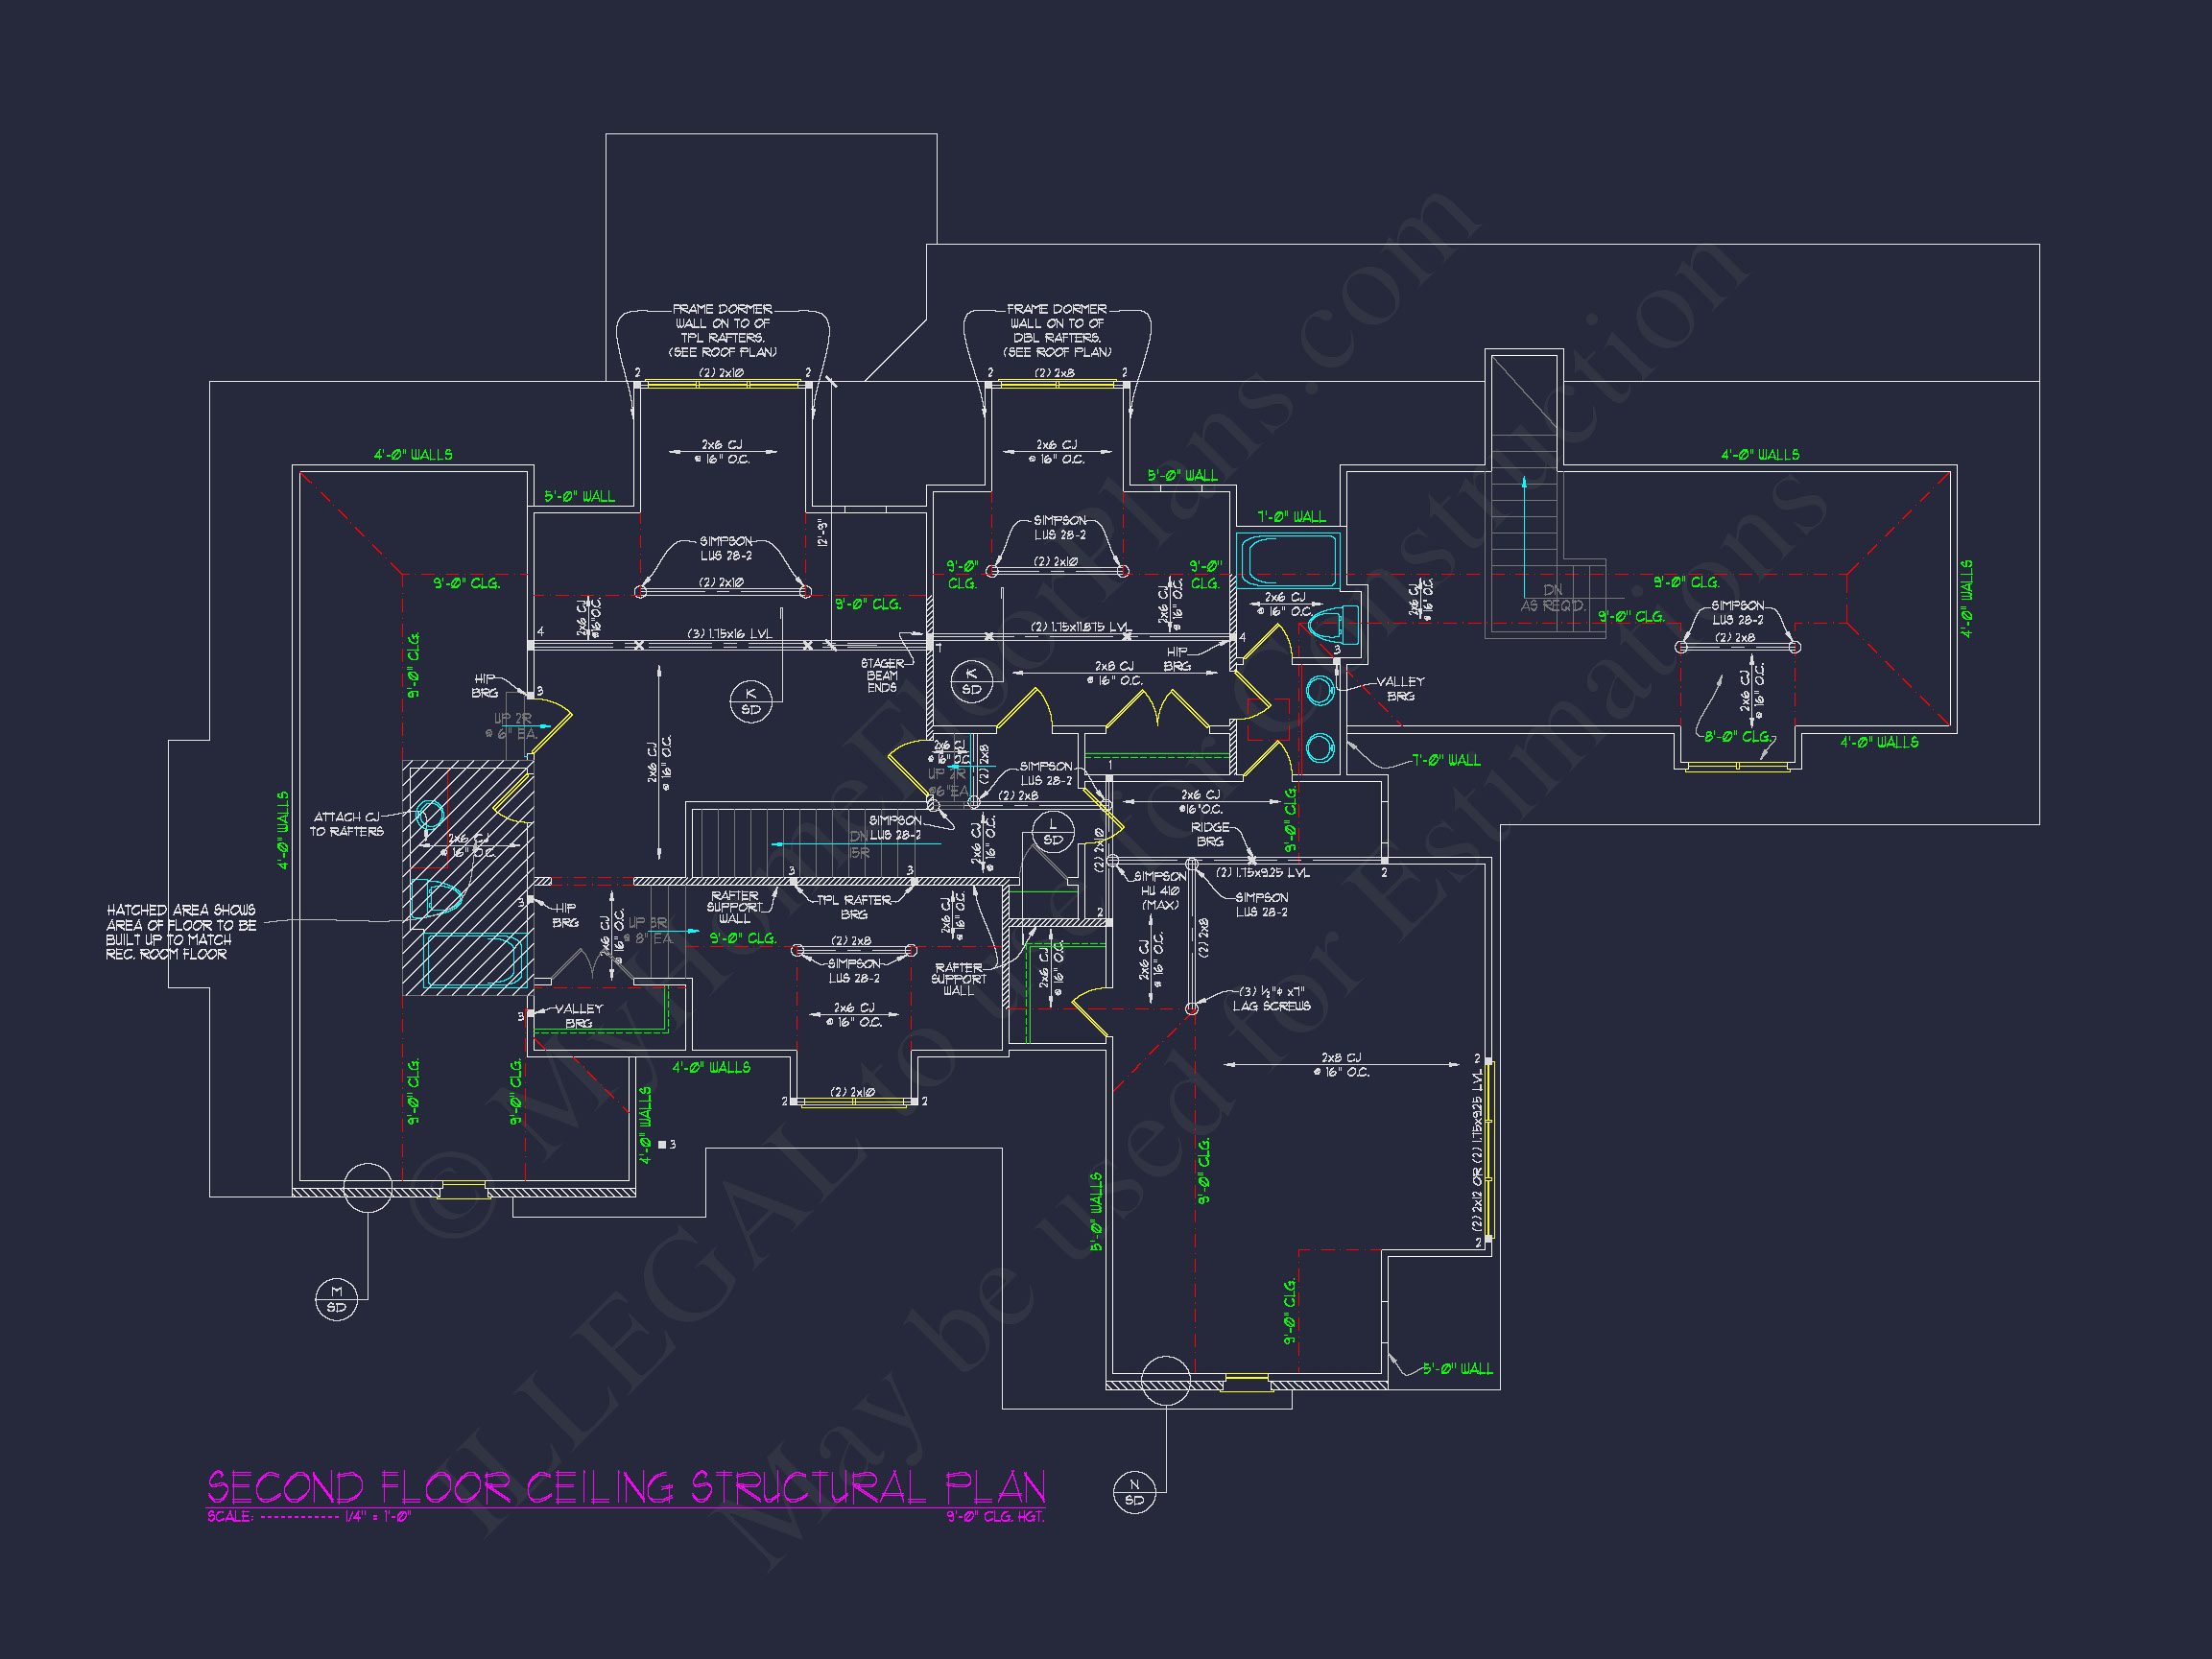Click the '(2) 2x10' header above the left dormer
Screen dimensions: 2212x1659
721,373
